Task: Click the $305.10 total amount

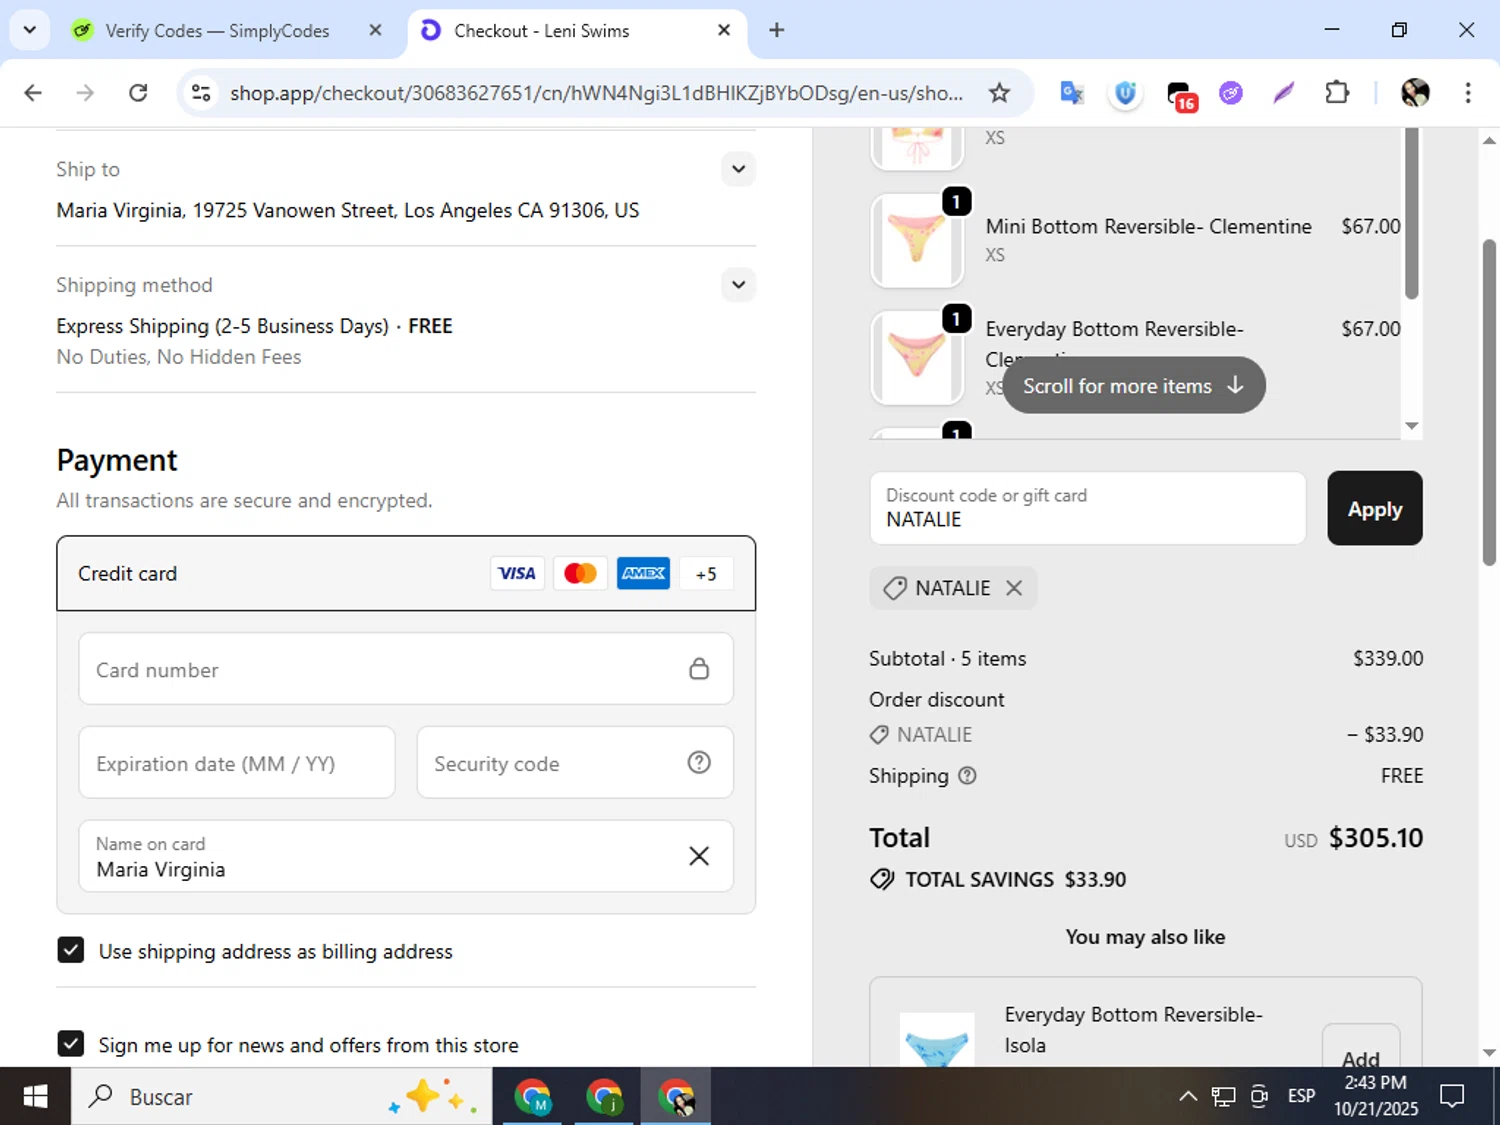Action: [x=1375, y=838]
